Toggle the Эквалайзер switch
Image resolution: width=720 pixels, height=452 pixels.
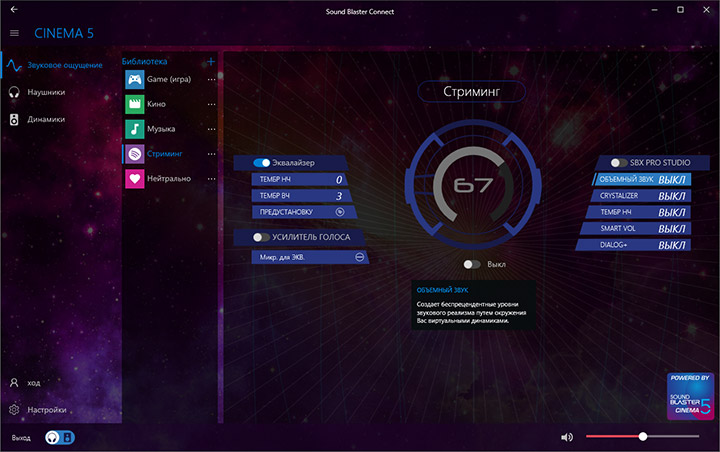click(x=262, y=163)
